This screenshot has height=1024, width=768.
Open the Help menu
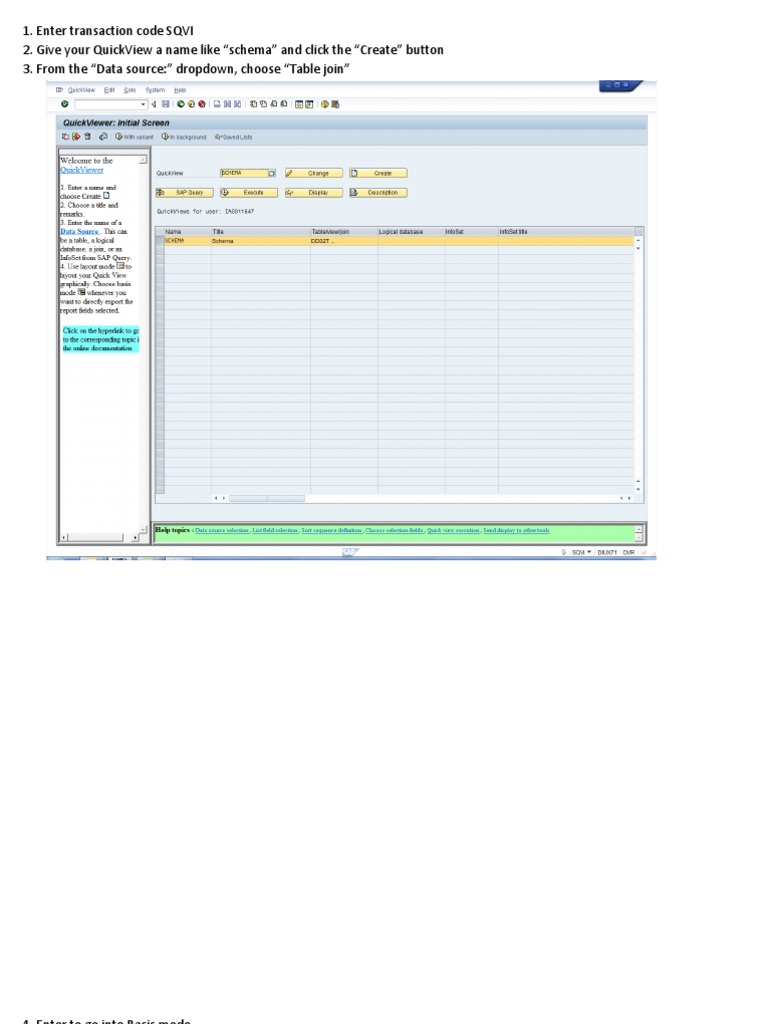click(180, 89)
